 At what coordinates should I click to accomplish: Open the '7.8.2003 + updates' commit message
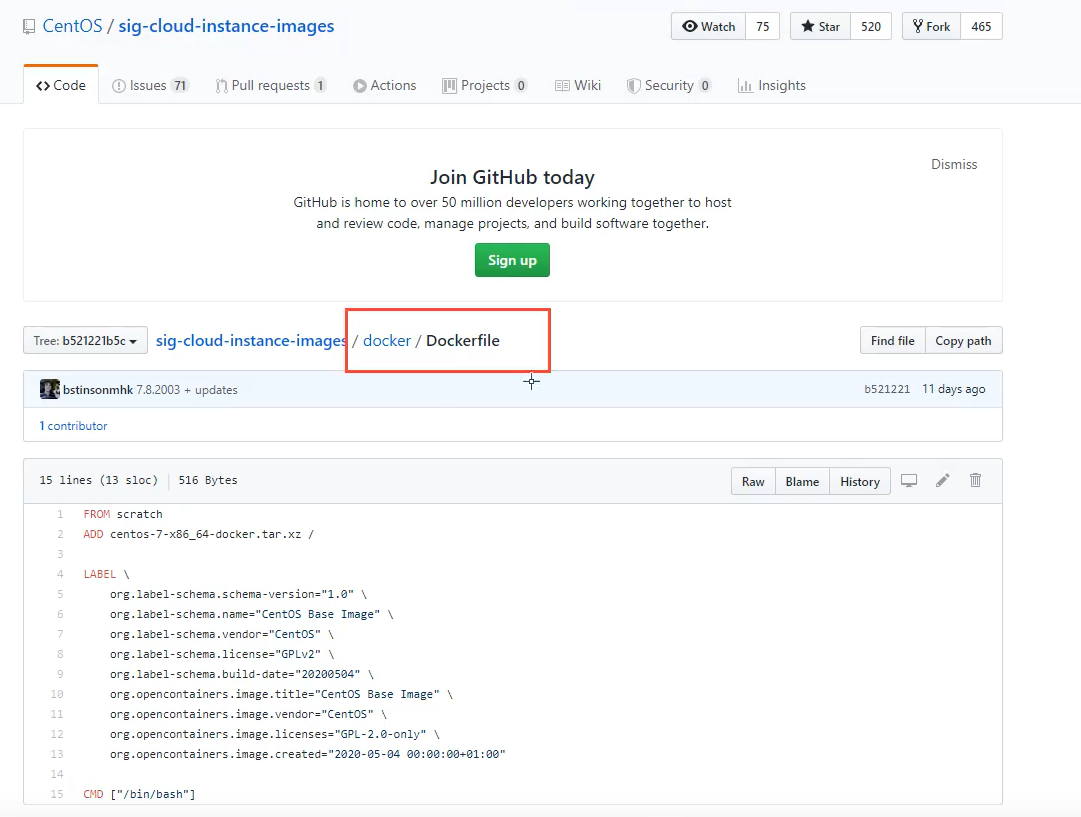point(187,390)
